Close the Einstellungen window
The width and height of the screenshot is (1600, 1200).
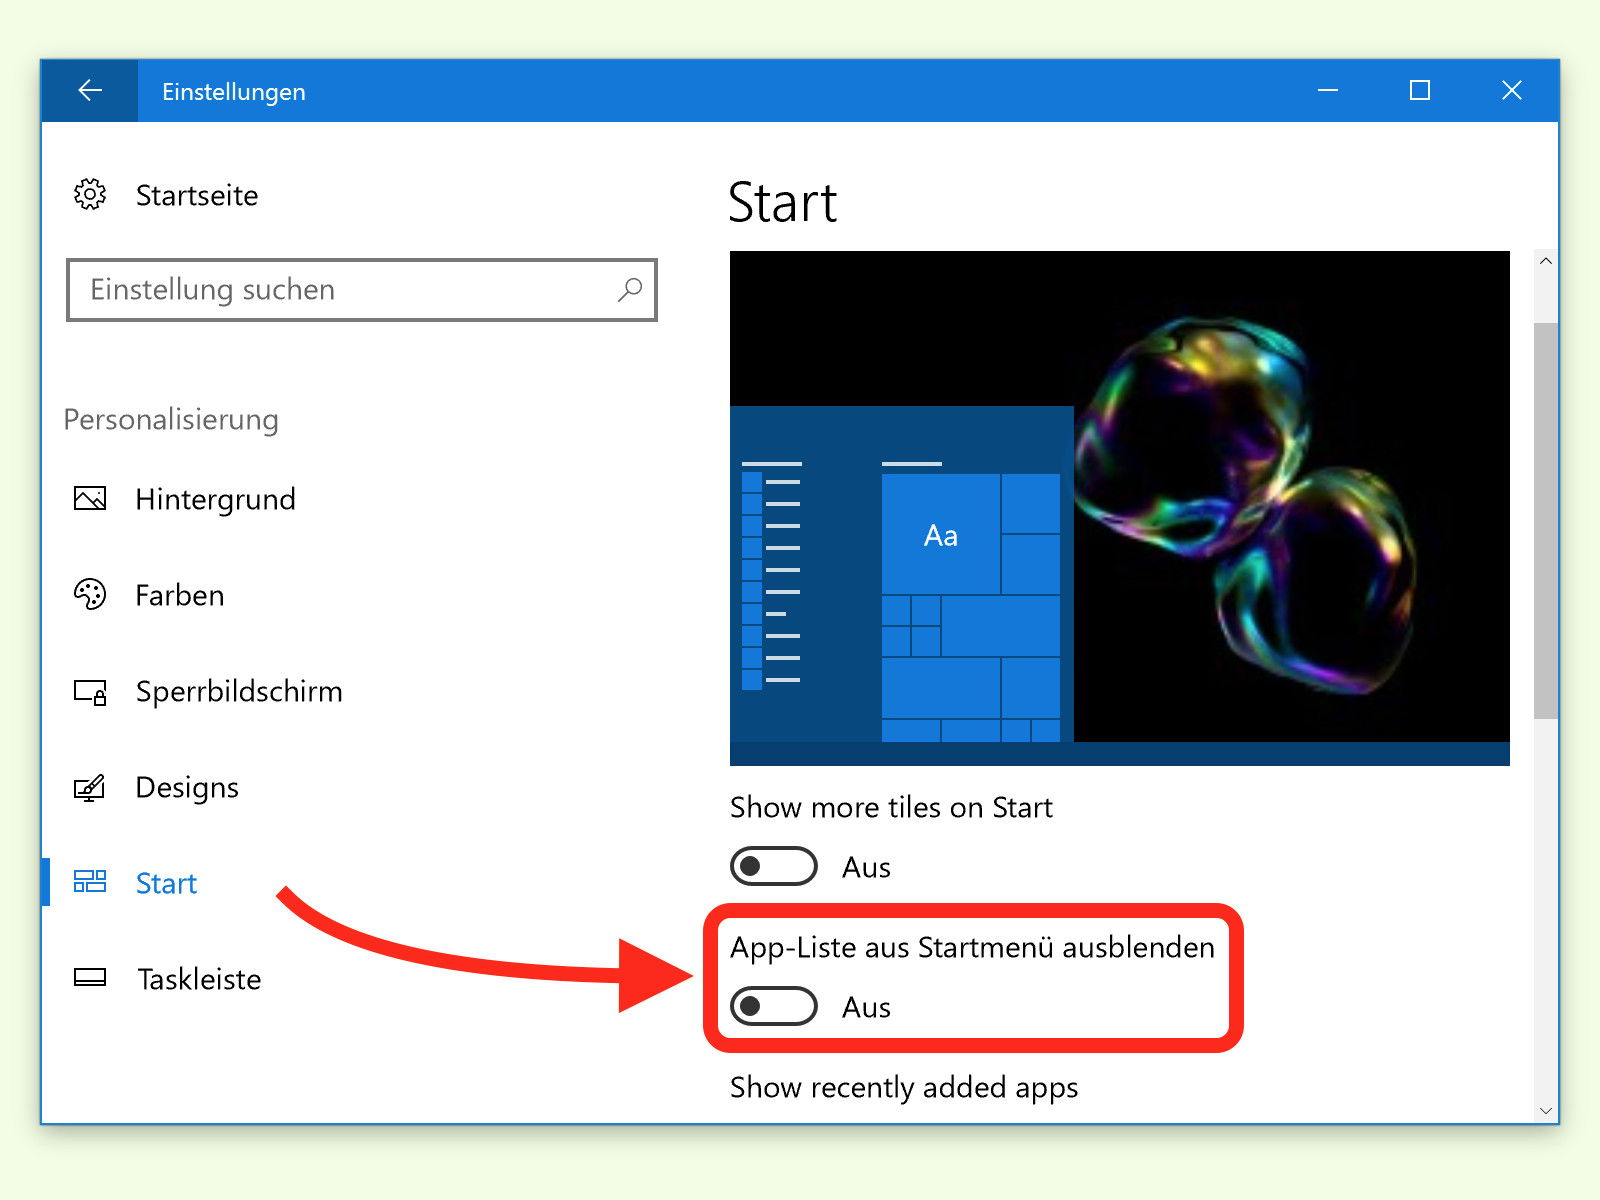click(x=1512, y=91)
